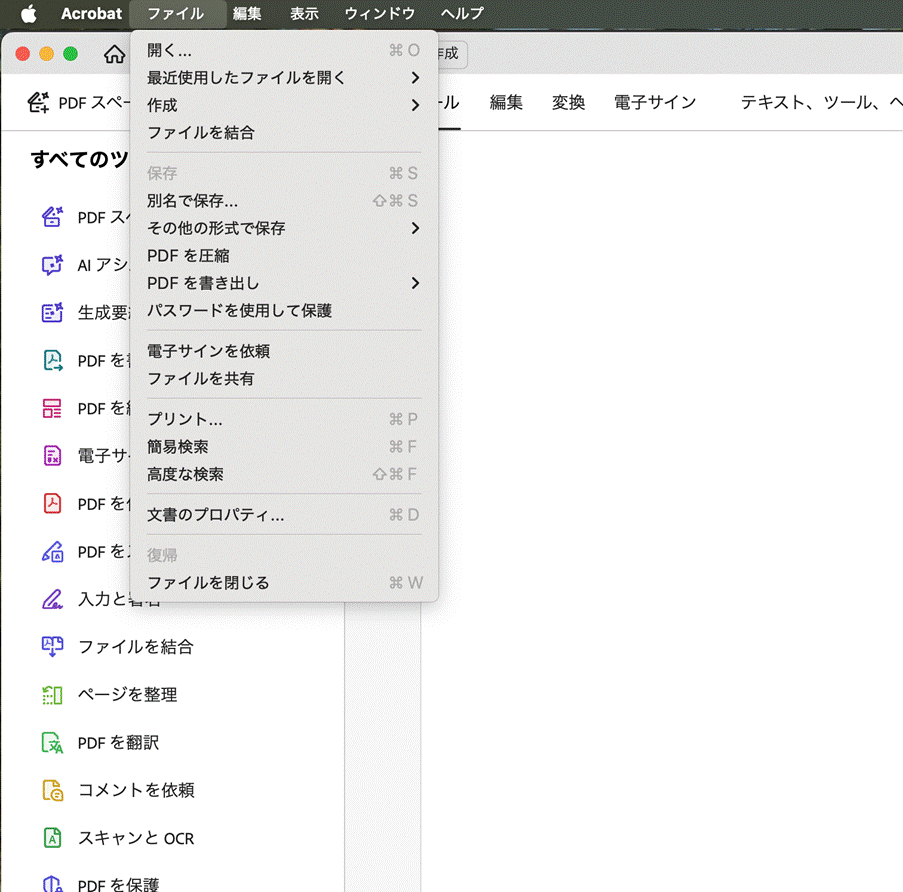Open PDF を保護 tool
903x892 pixels.
(x=119, y=885)
